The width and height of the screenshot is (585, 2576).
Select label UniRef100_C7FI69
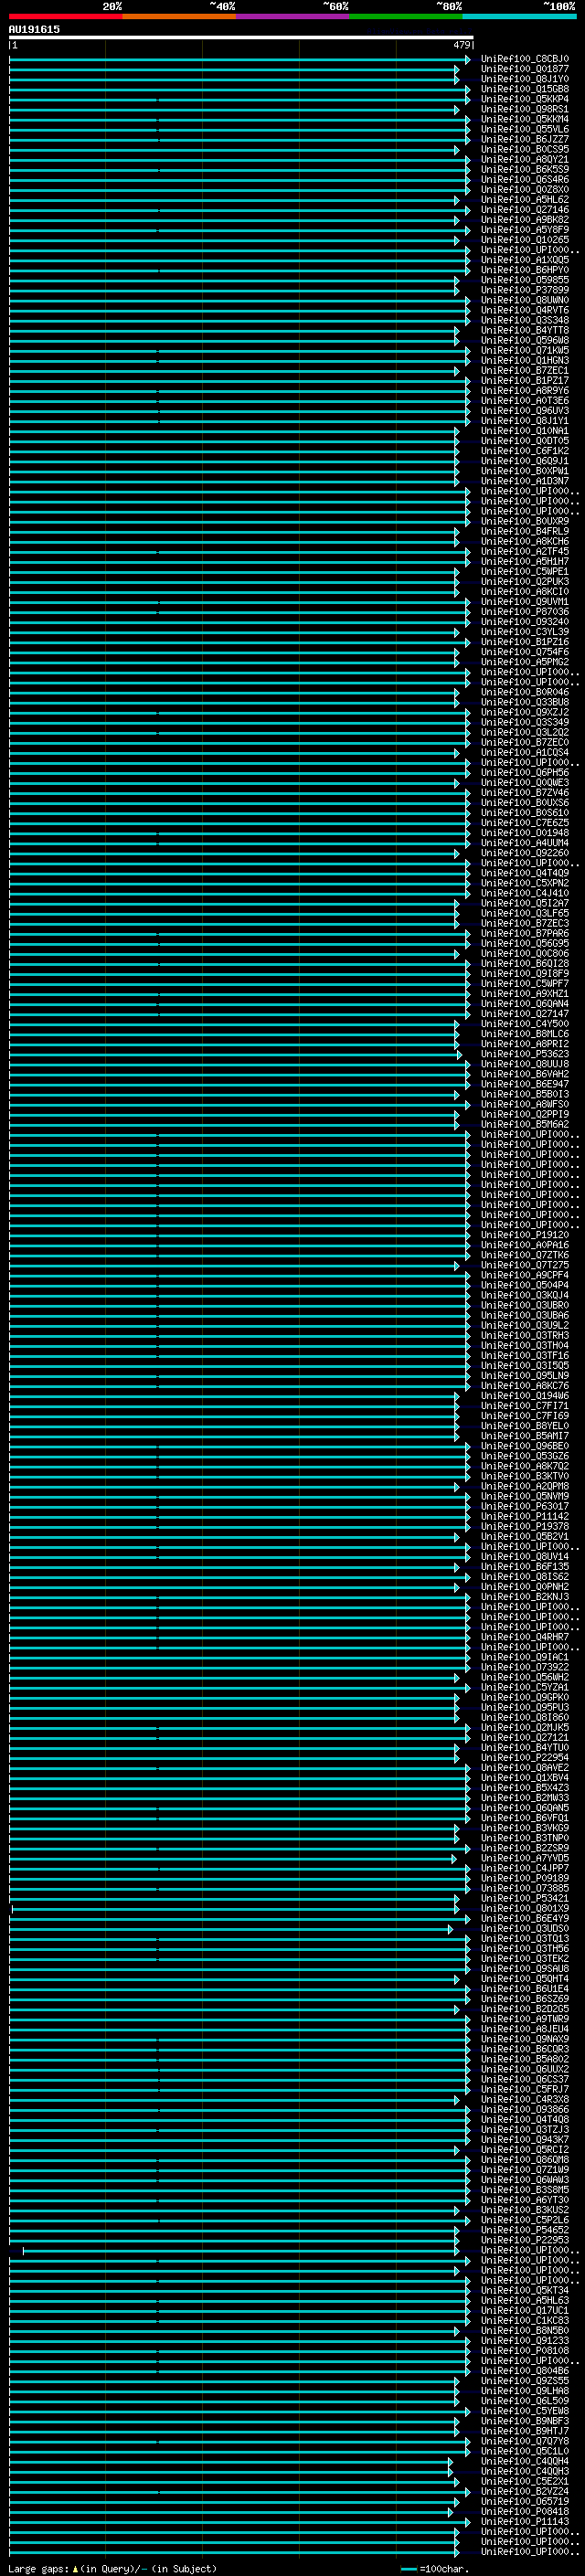click(525, 1416)
